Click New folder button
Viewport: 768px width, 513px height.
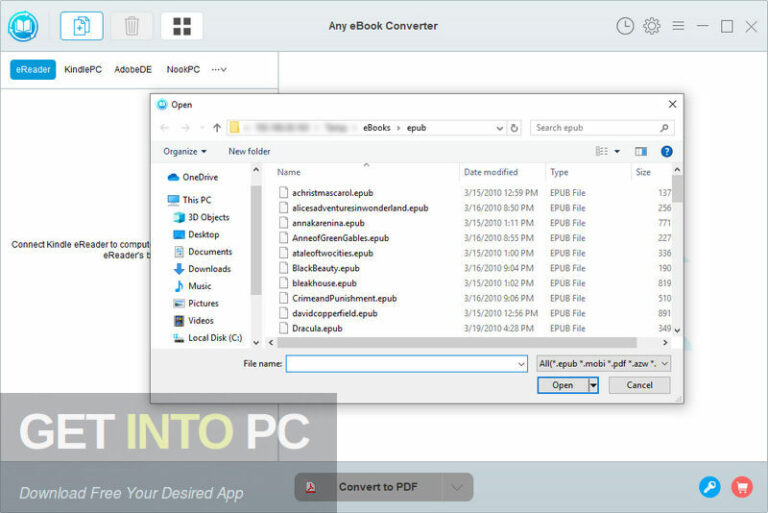[x=249, y=151]
